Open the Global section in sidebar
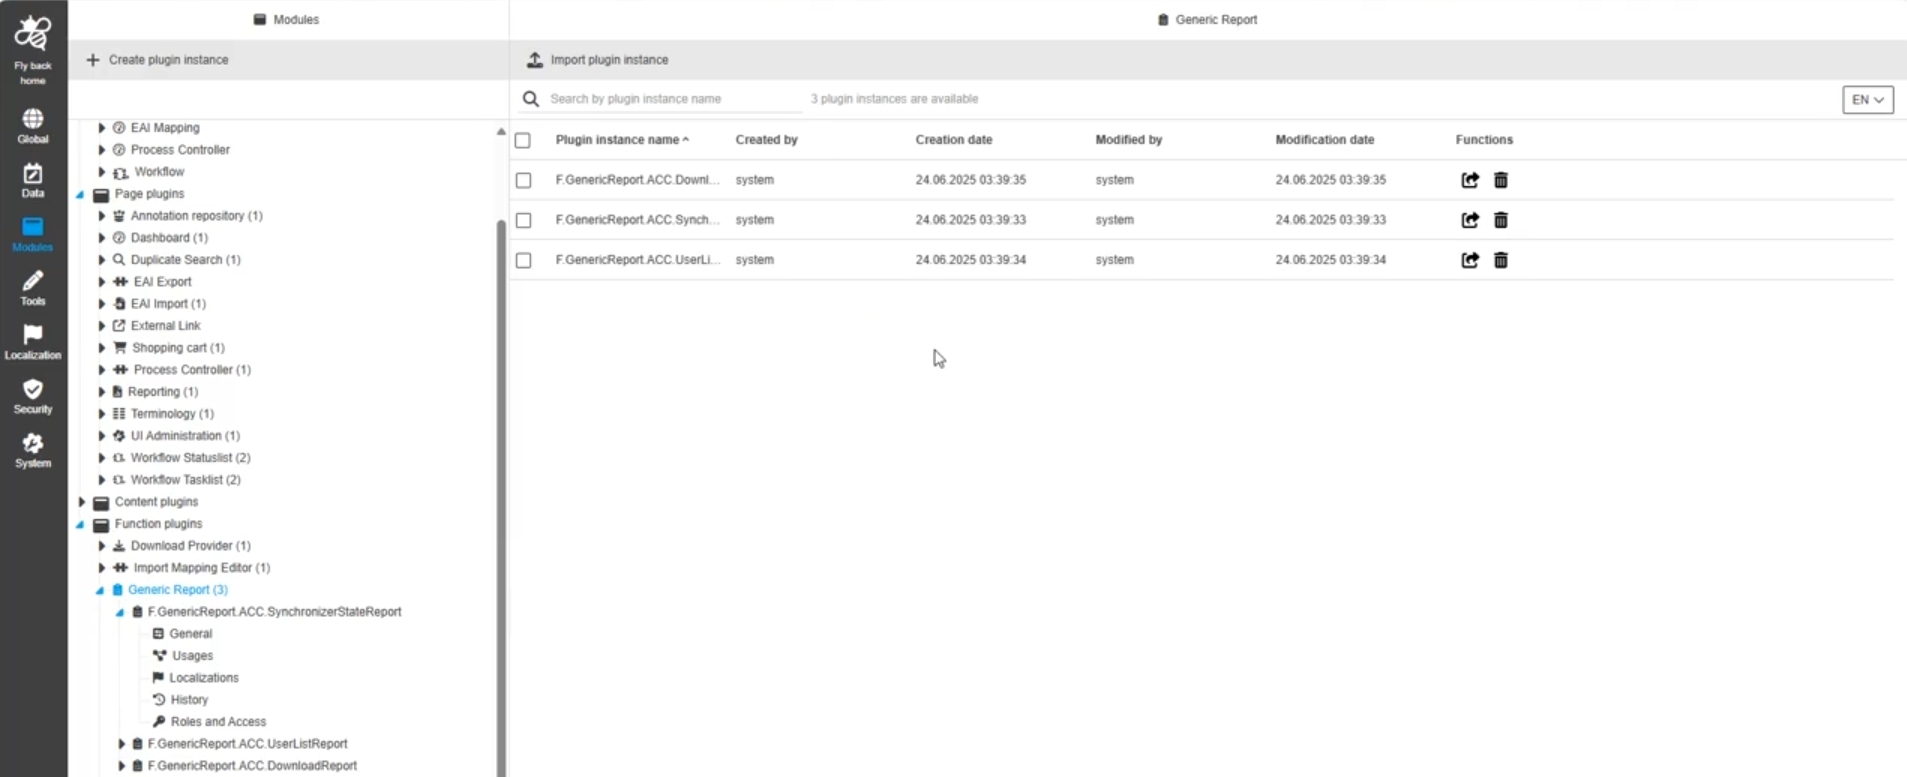This screenshot has height=777, width=1907. pos(33,126)
